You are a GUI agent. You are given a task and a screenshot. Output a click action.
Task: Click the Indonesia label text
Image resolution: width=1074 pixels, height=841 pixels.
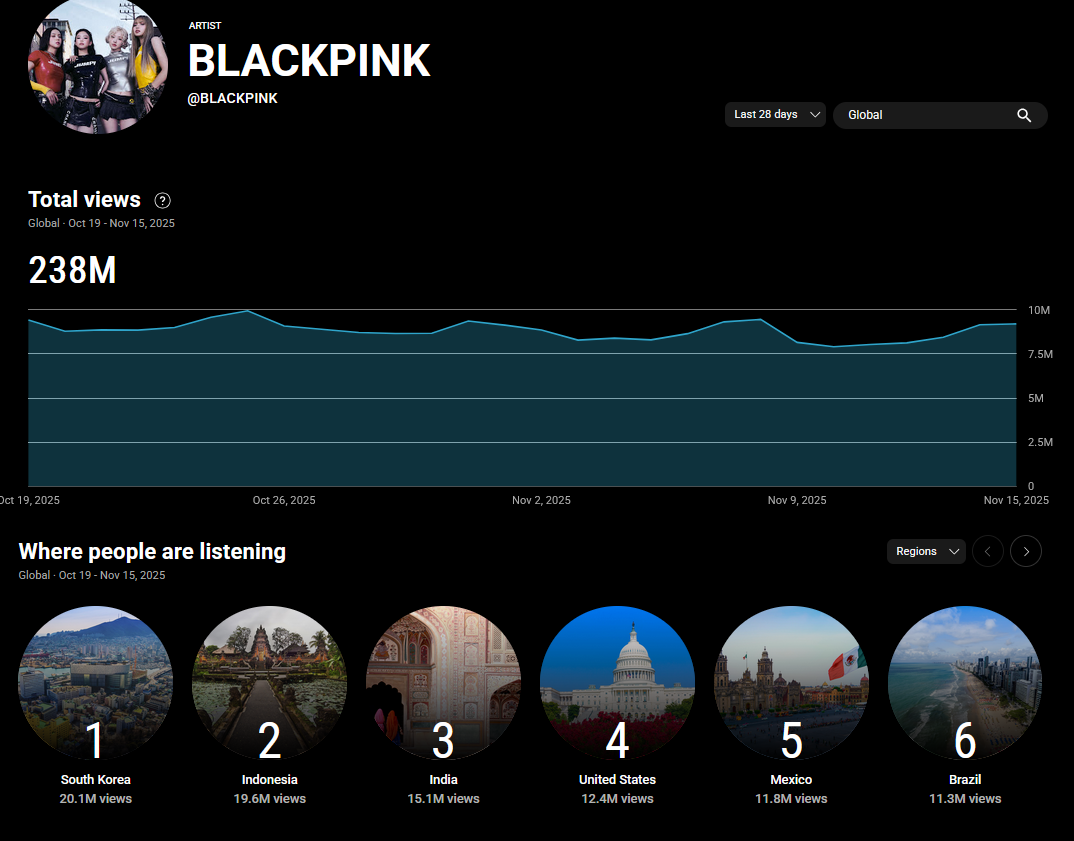pos(269,779)
